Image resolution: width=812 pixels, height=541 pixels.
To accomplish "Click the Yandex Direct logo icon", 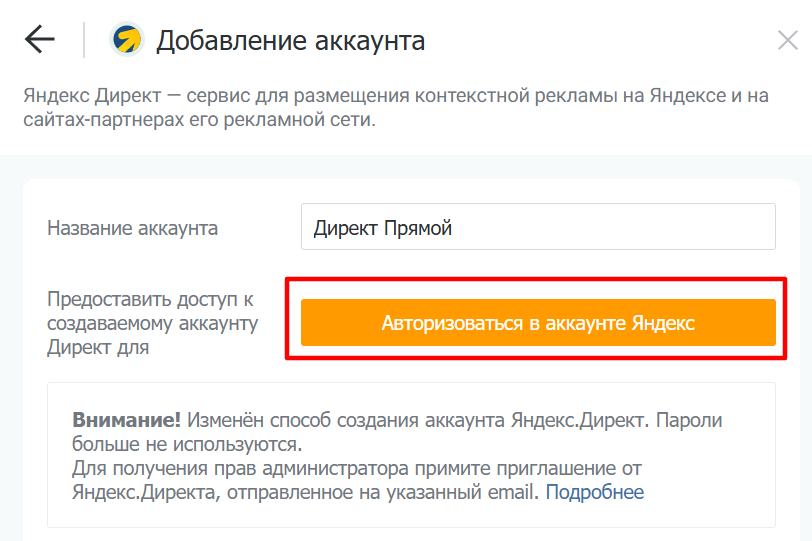I will [126, 40].
